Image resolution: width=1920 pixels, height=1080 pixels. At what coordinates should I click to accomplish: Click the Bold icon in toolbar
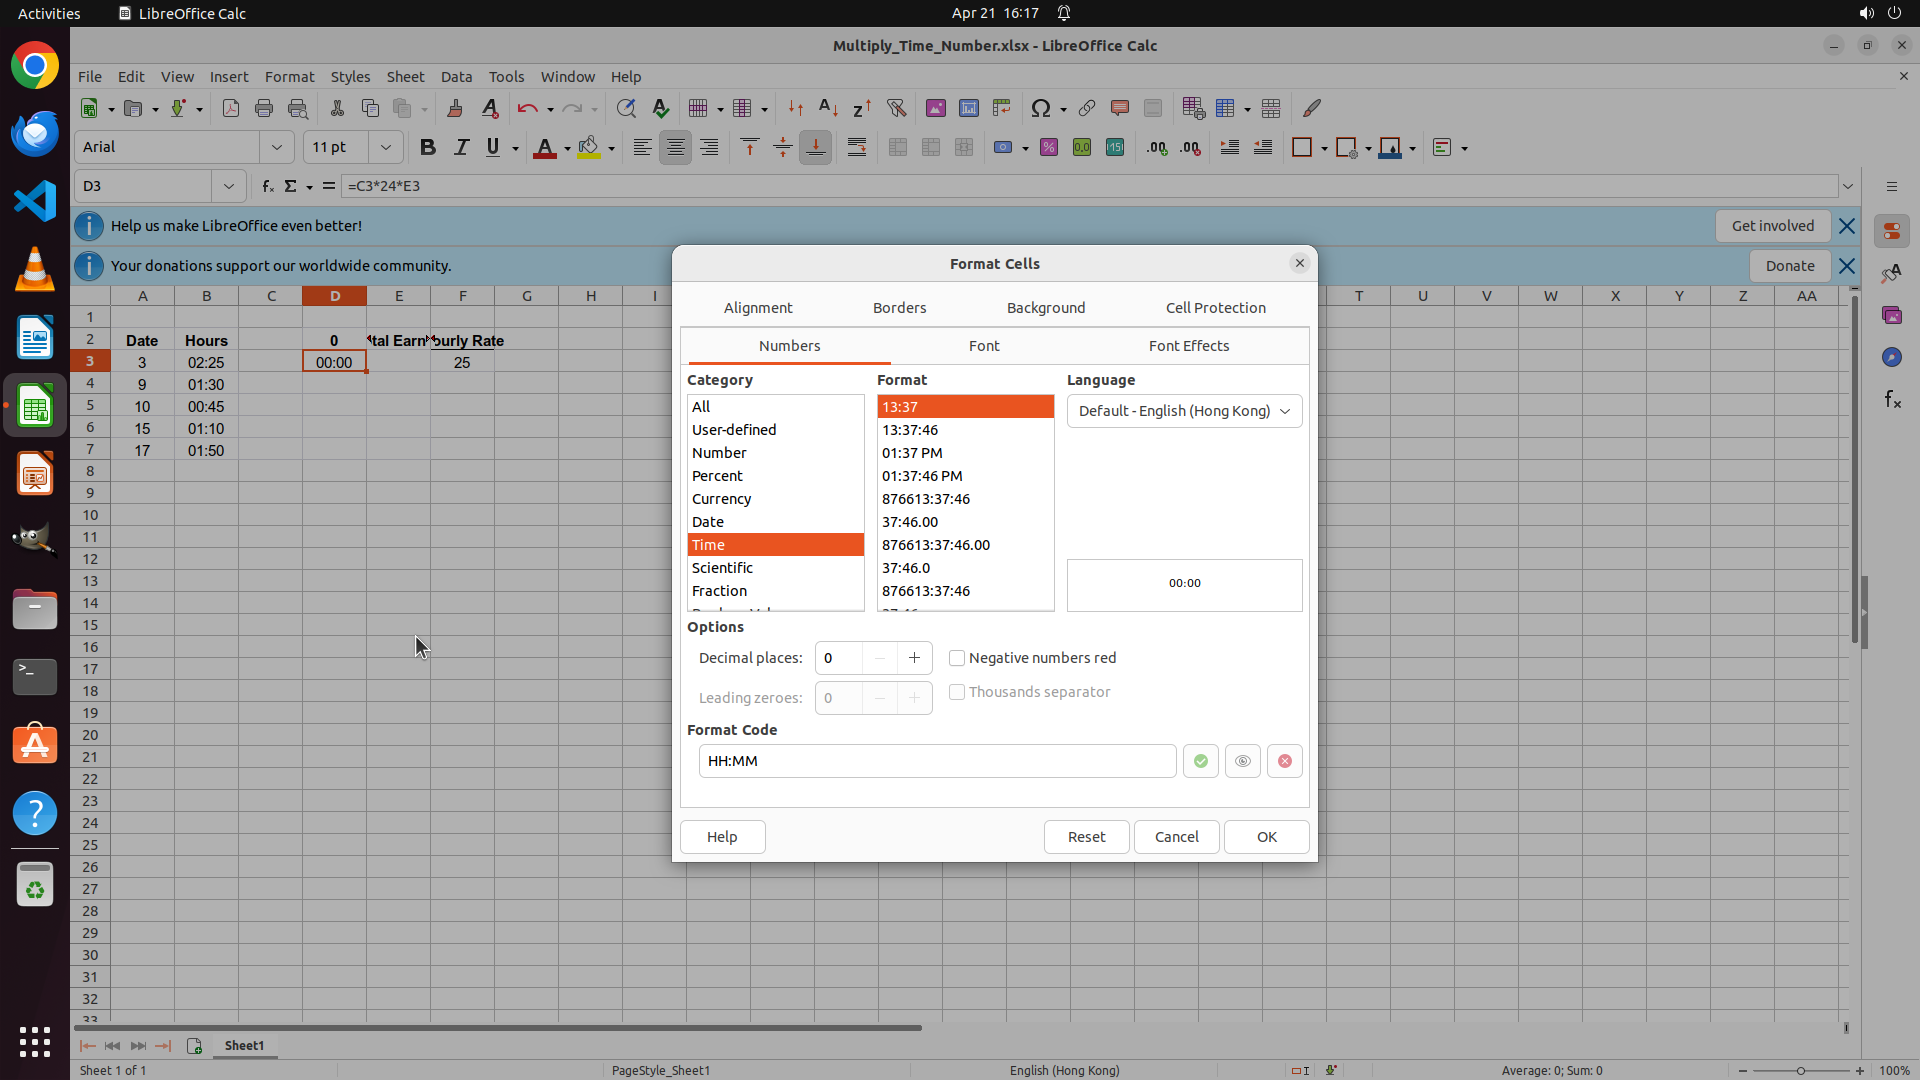tap(428, 147)
